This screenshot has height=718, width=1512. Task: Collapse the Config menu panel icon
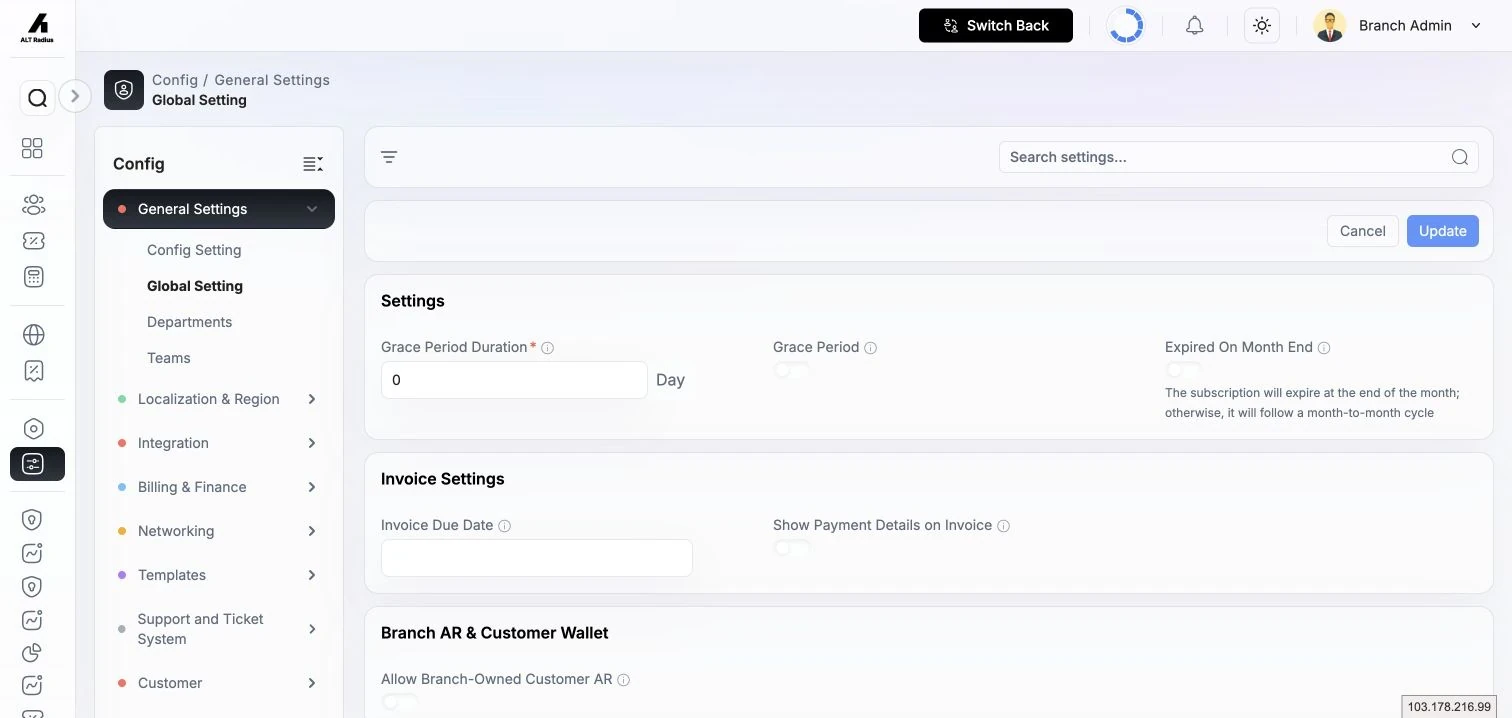(313, 164)
